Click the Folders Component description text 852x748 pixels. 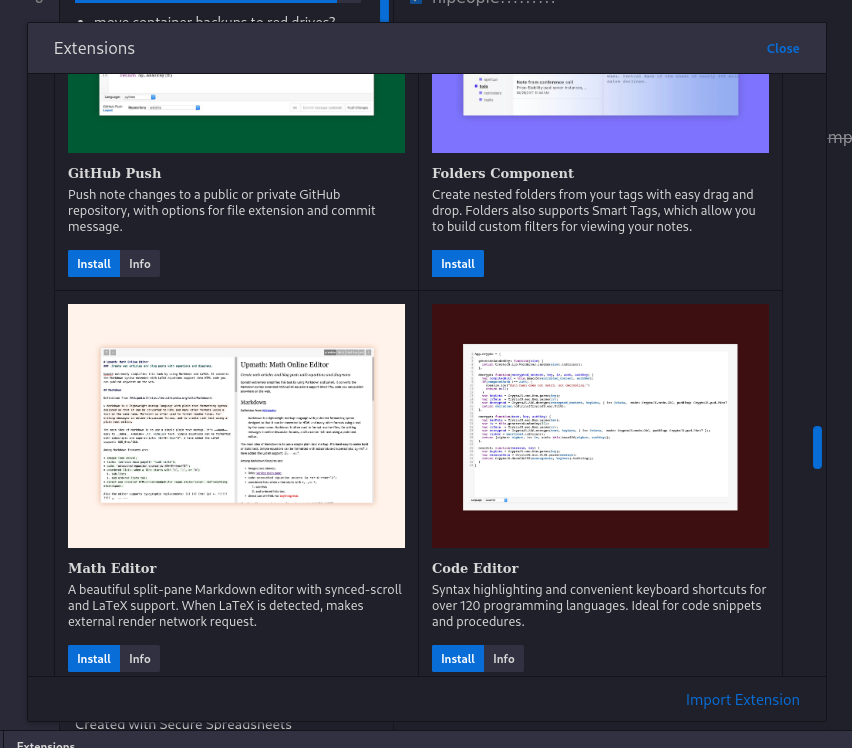point(593,211)
